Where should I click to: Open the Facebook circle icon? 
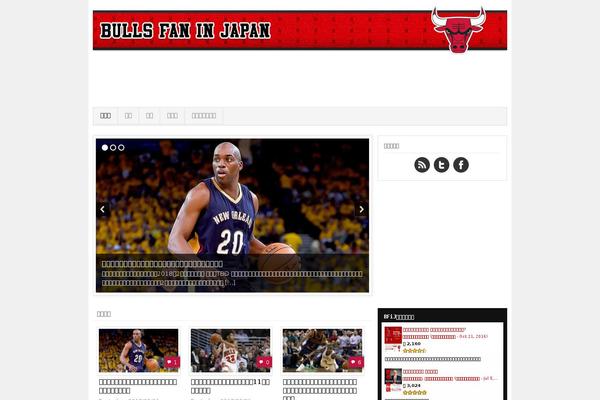pos(461,165)
